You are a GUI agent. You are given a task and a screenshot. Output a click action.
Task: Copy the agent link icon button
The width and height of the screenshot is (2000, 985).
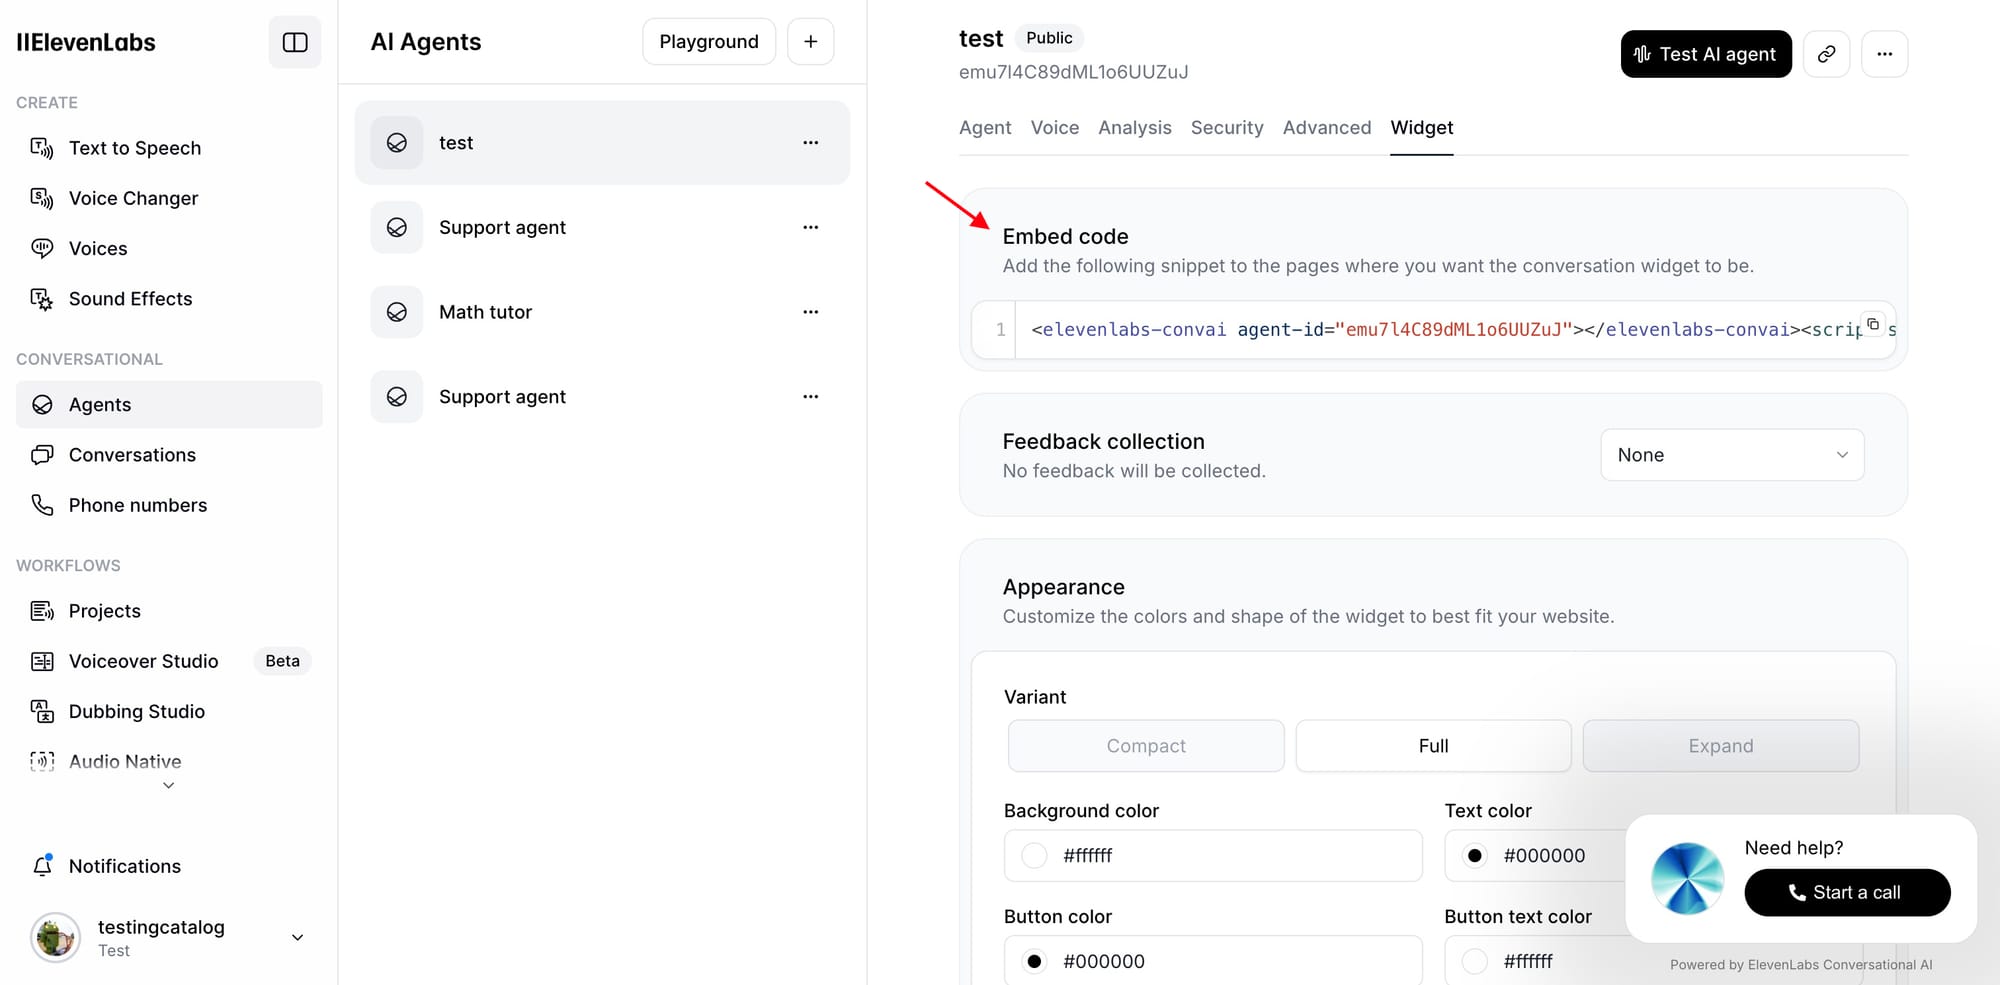coord(1827,54)
